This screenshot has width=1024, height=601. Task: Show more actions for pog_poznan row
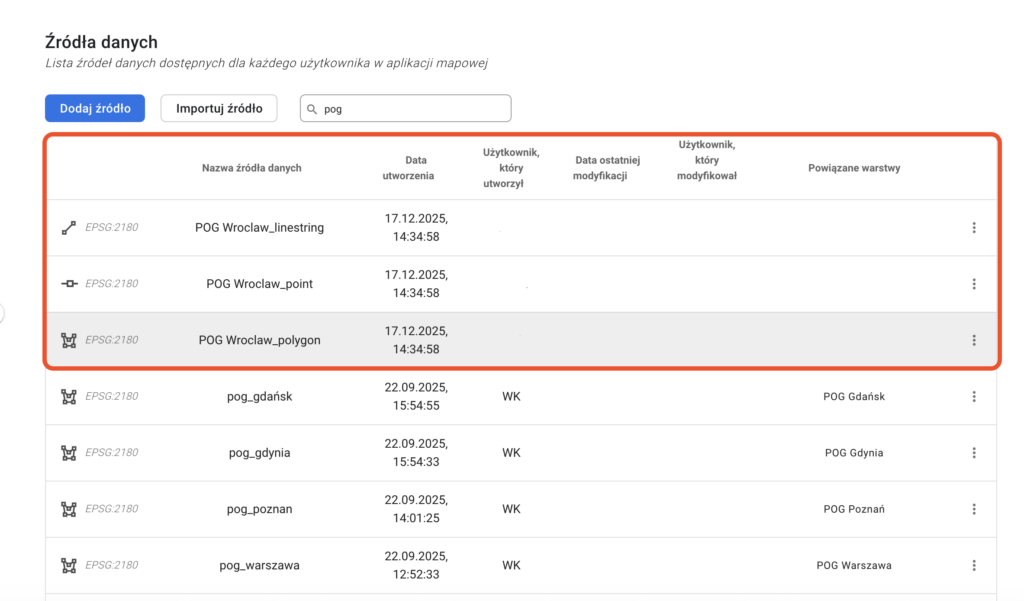(x=973, y=509)
